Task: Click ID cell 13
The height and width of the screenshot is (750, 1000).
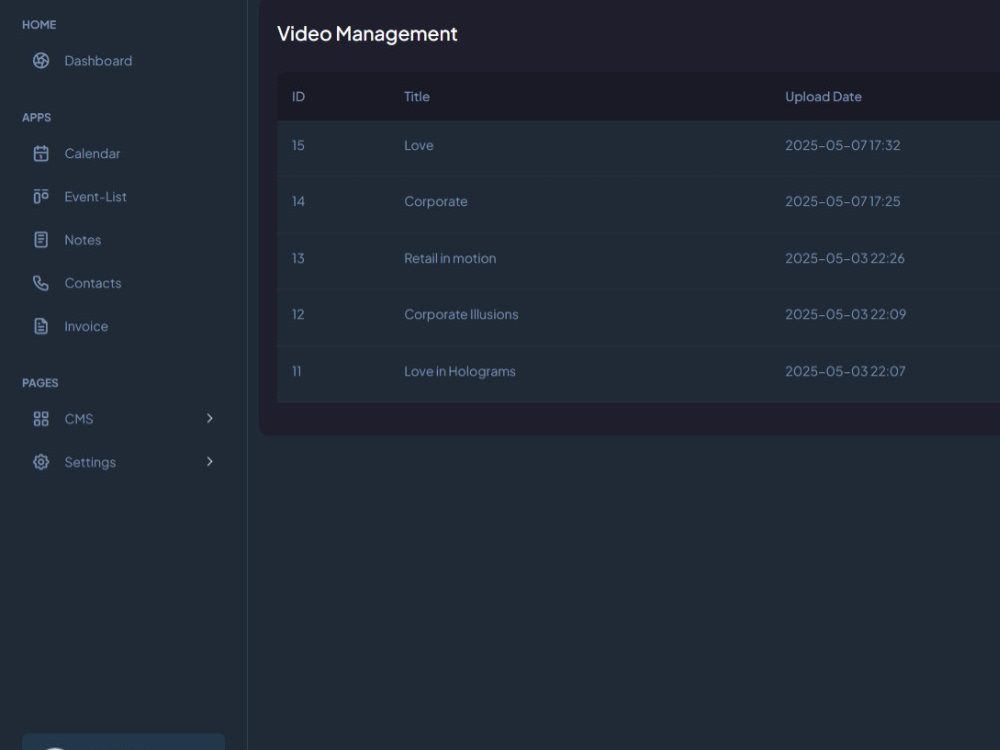Action: point(298,258)
